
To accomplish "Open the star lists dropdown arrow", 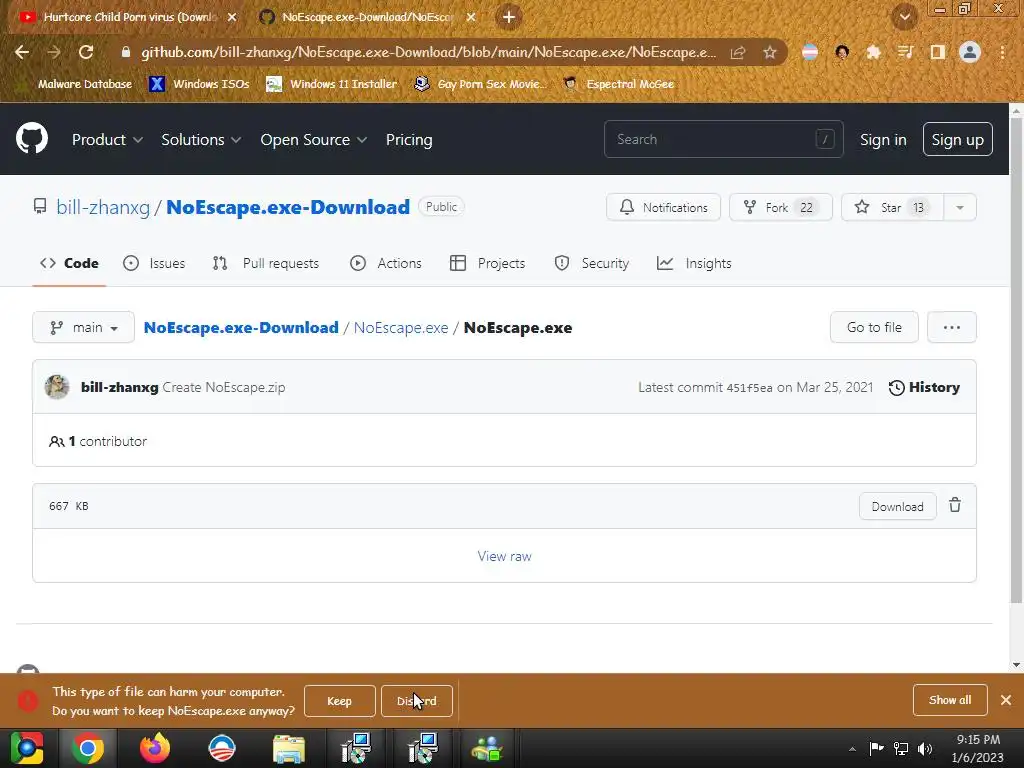I will [959, 208].
